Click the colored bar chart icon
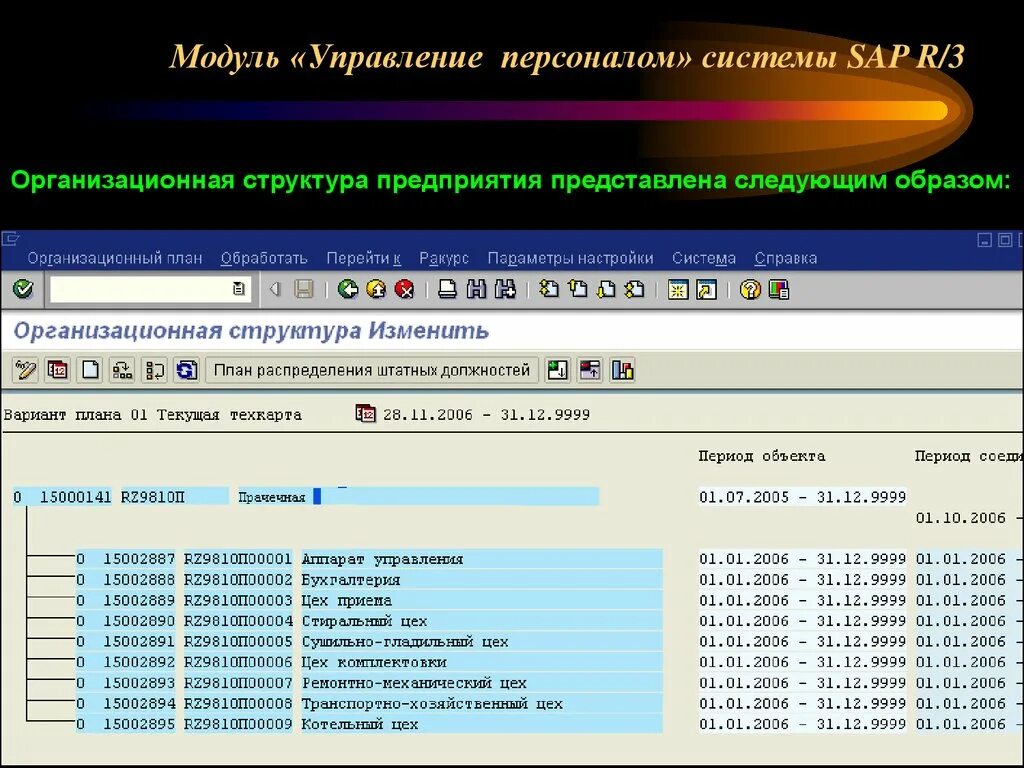This screenshot has height=768, width=1024. 622,370
